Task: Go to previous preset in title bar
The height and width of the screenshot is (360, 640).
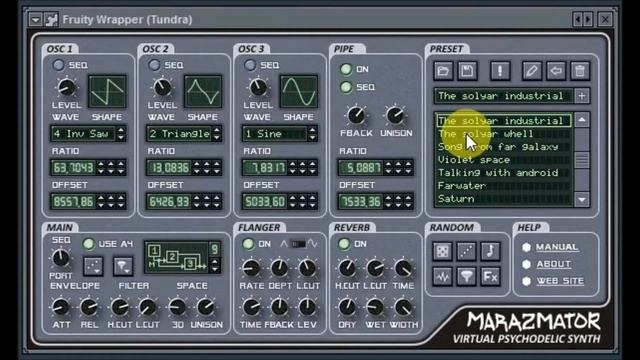Action: [x=578, y=19]
